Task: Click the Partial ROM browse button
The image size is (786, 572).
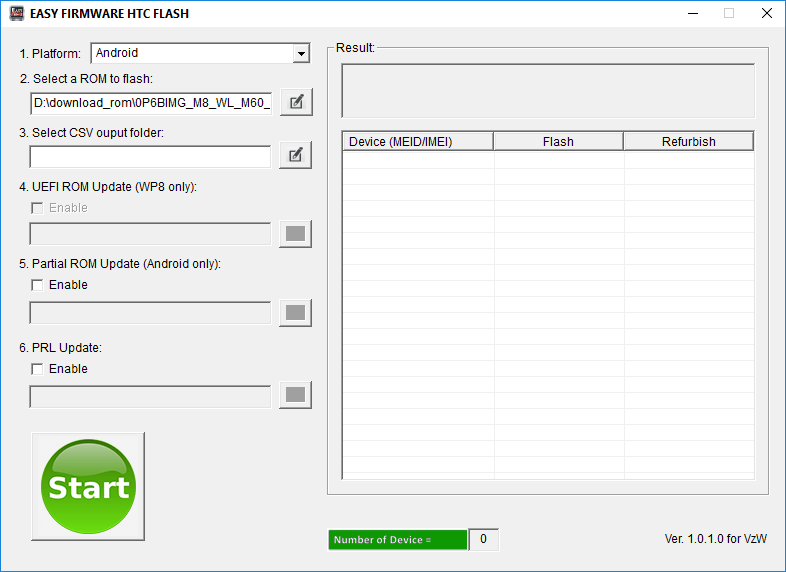Action: click(295, 313)
